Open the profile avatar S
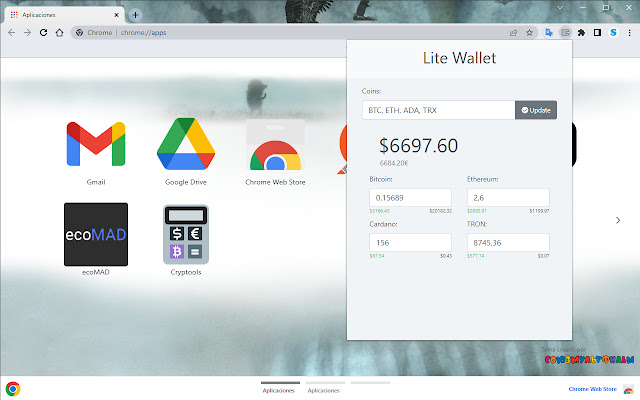 613,33
